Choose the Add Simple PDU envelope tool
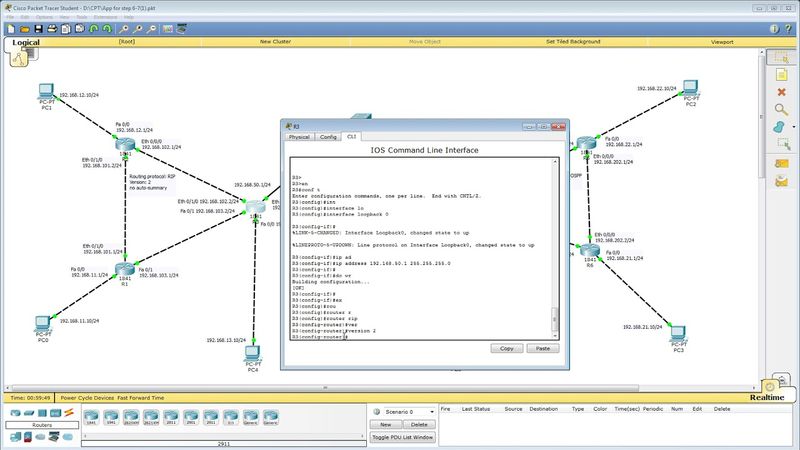 781,164
